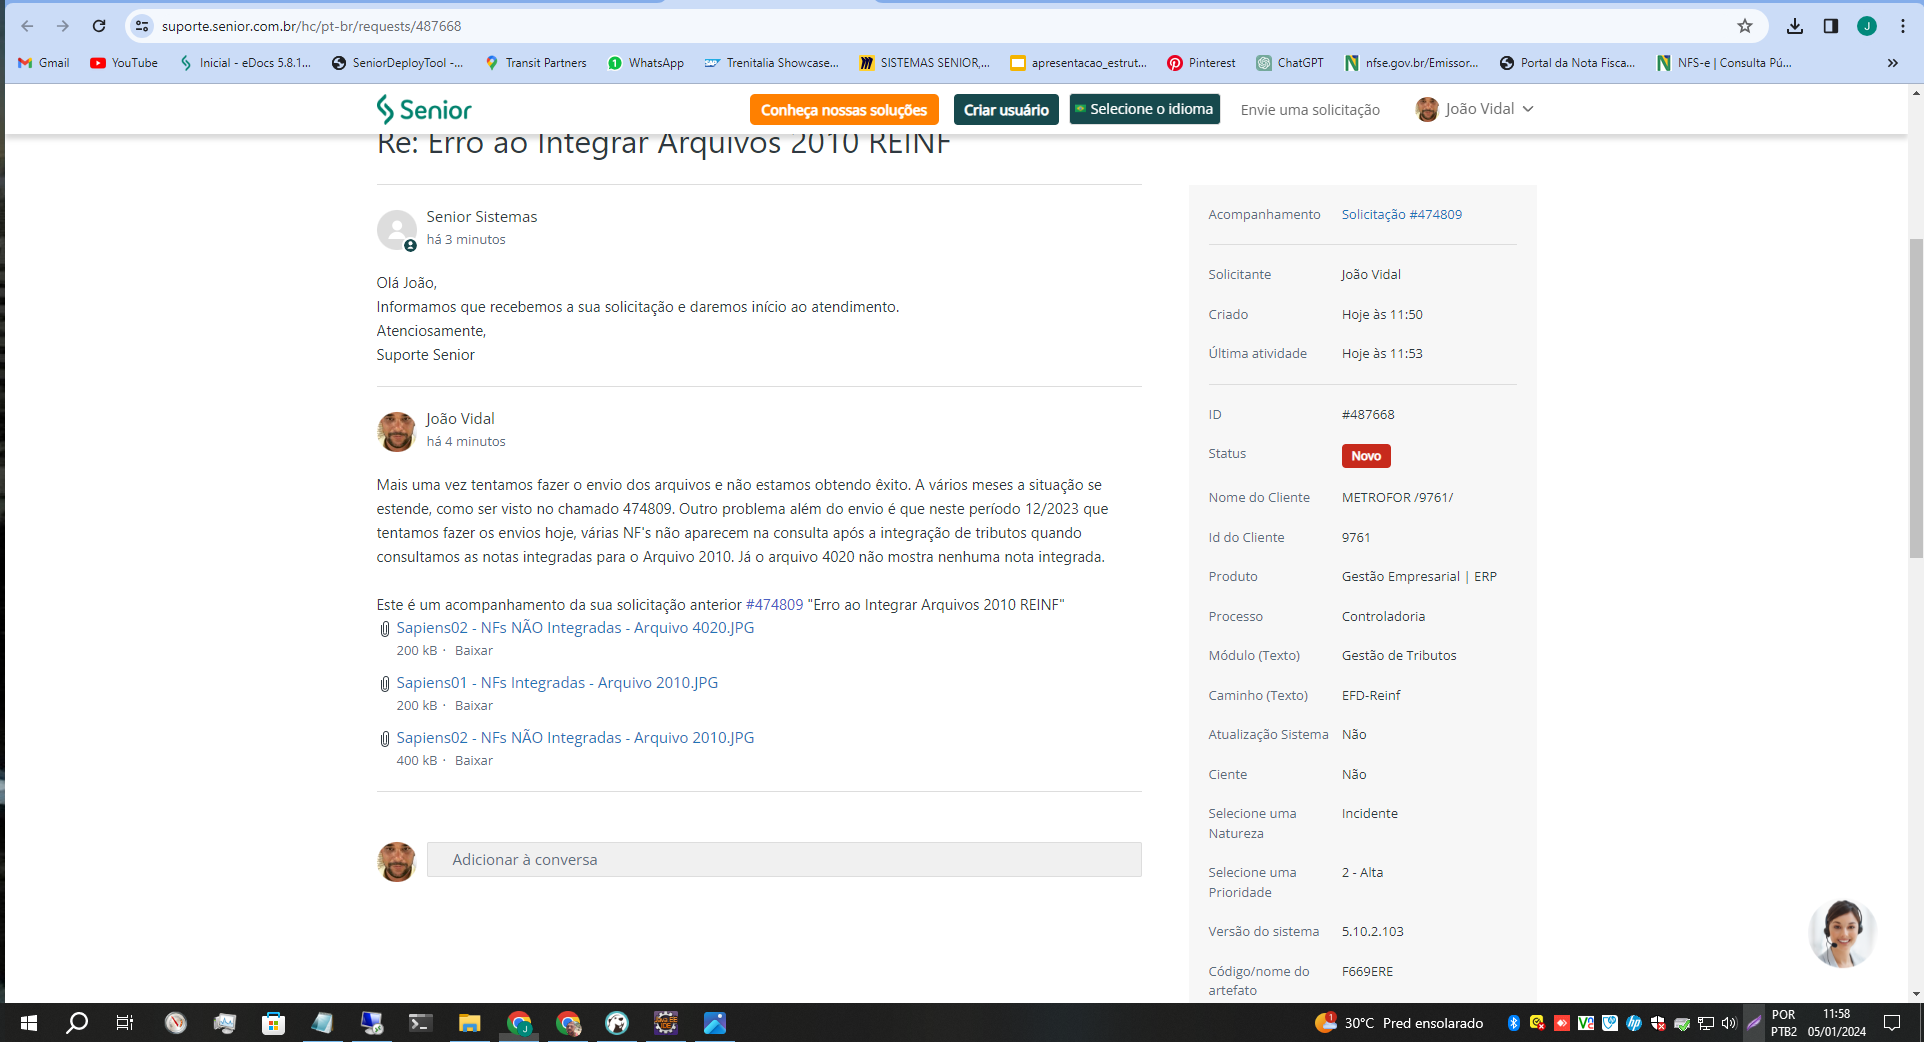This screenshot has height=1042, width=1924.
Task: Click the volume speaker tray icon
Action: (x=1729, y=1023)
